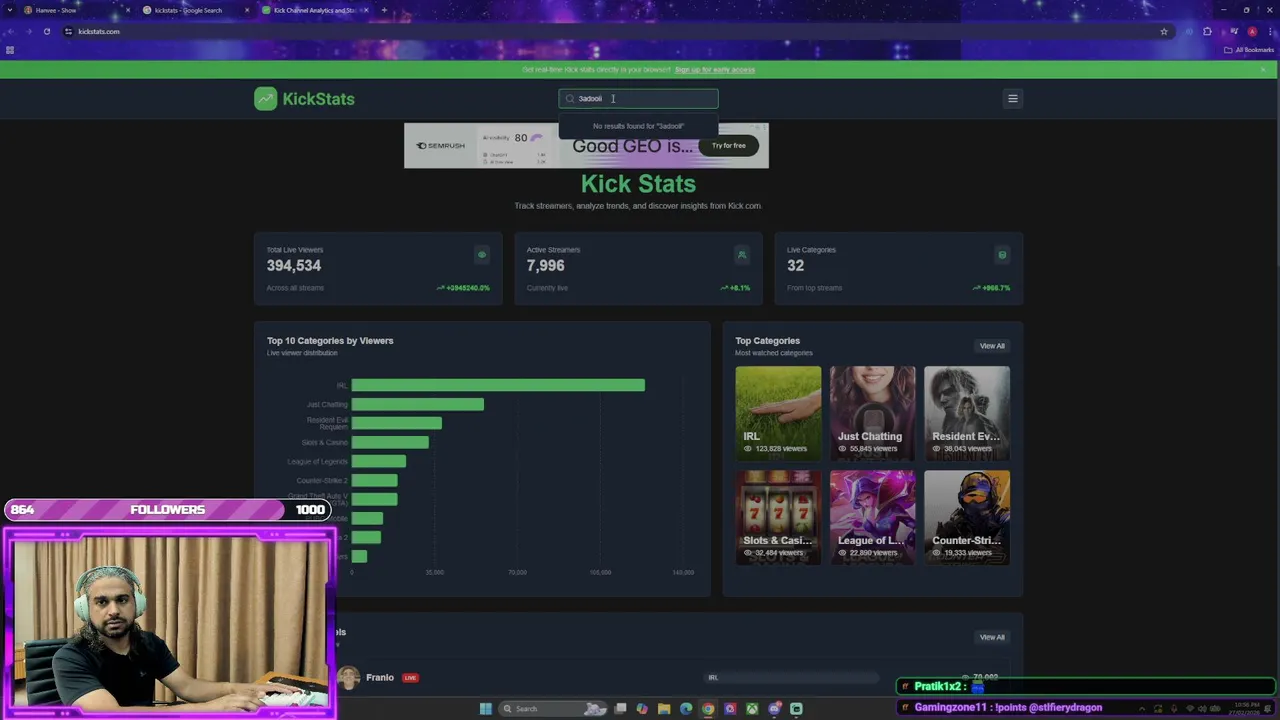Open the taskbar clock and date

[x=1246, y=709]
